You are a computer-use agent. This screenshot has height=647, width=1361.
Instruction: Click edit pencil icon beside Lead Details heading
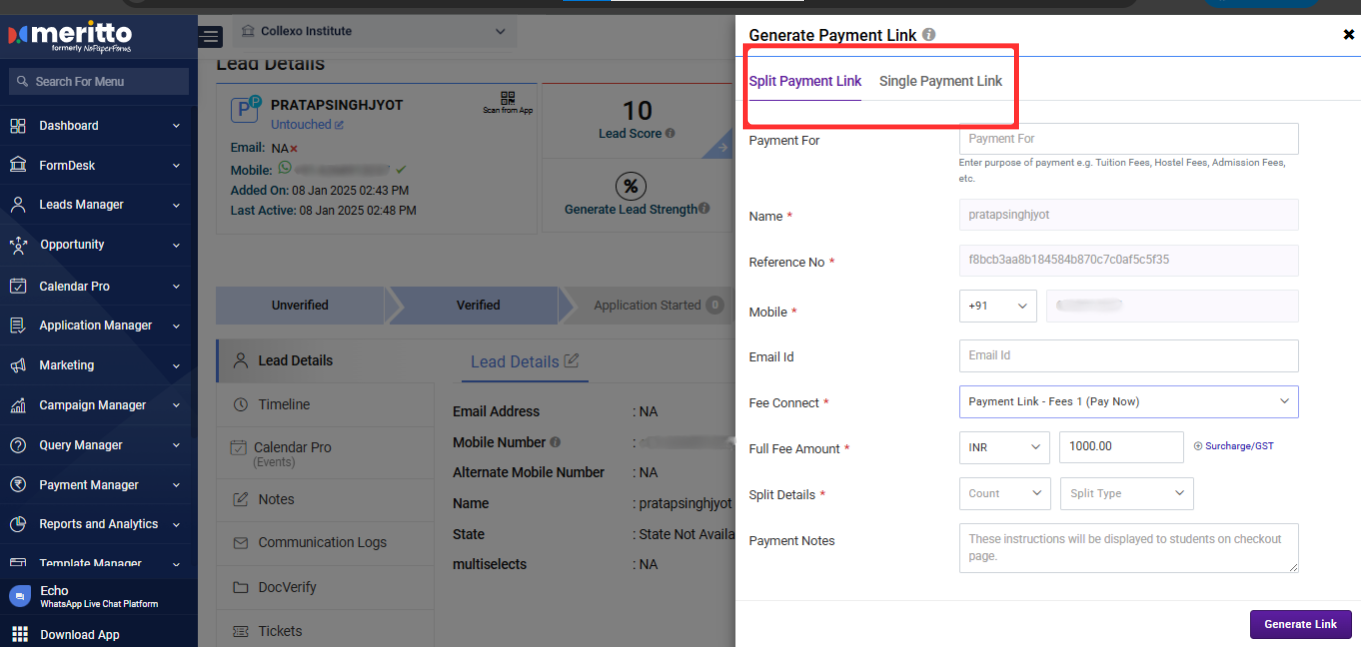tap(571, 361)
